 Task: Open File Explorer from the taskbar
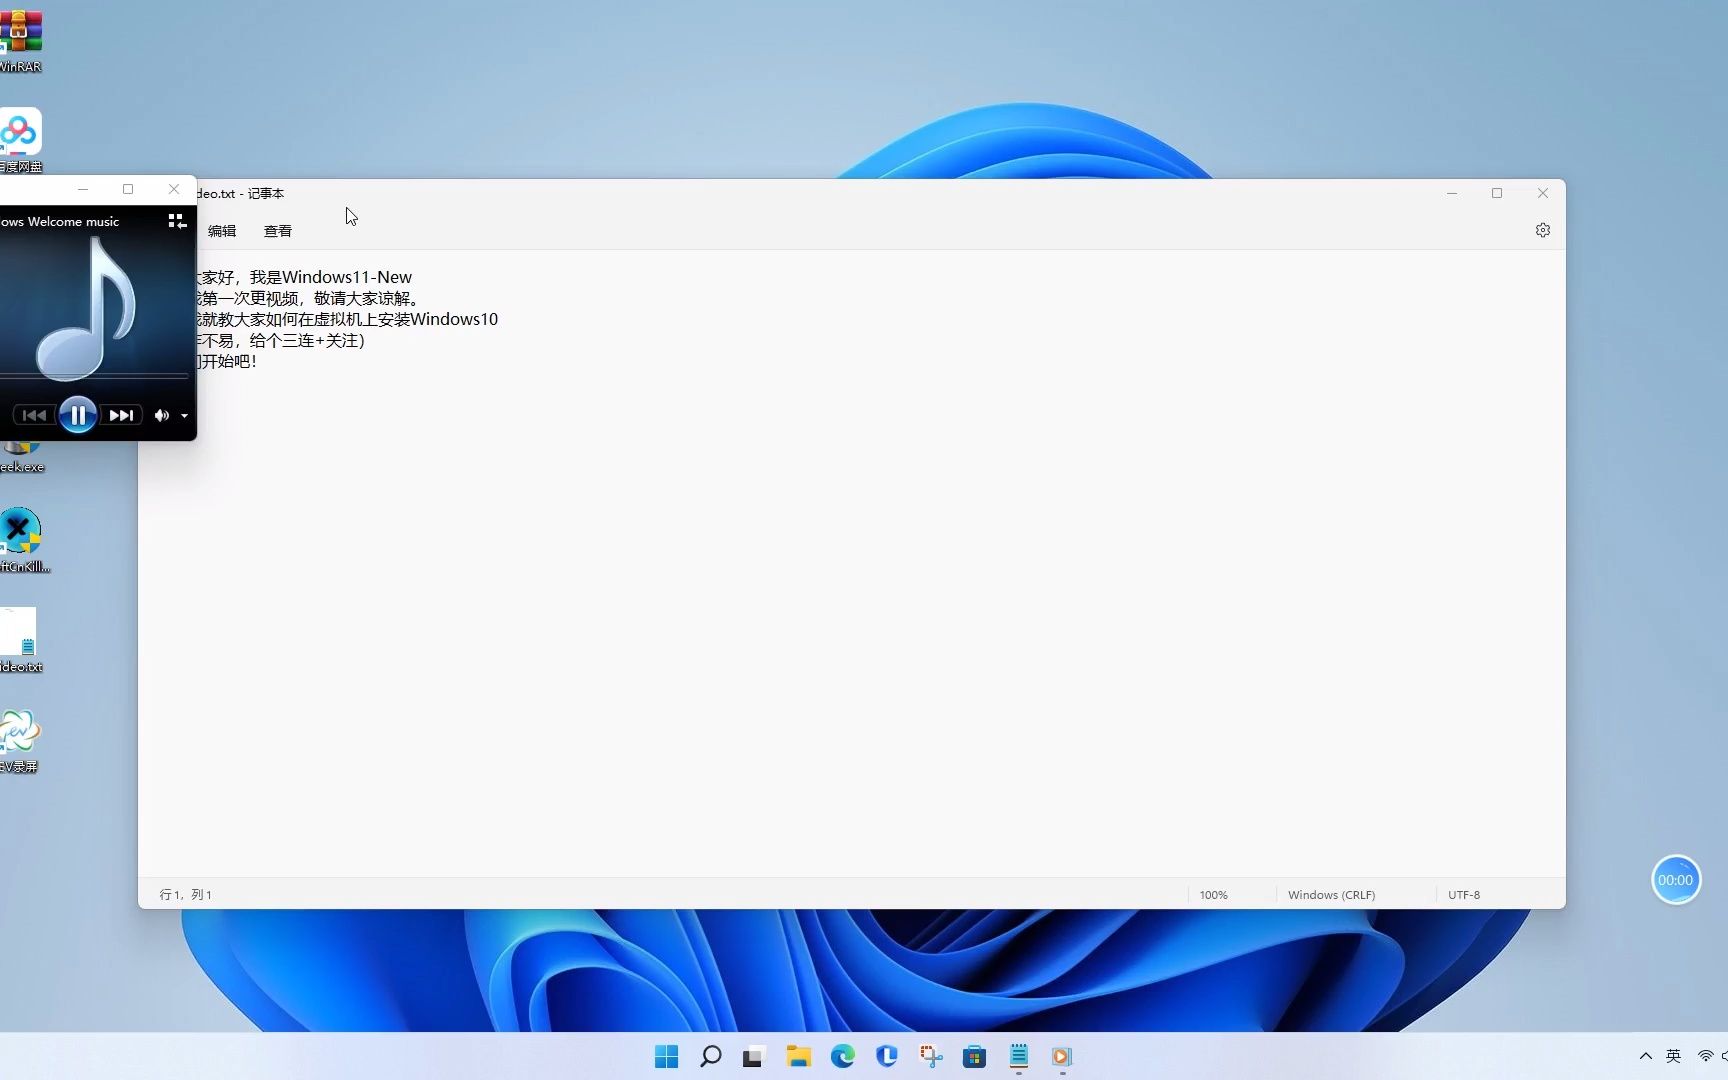(798, 1055)
